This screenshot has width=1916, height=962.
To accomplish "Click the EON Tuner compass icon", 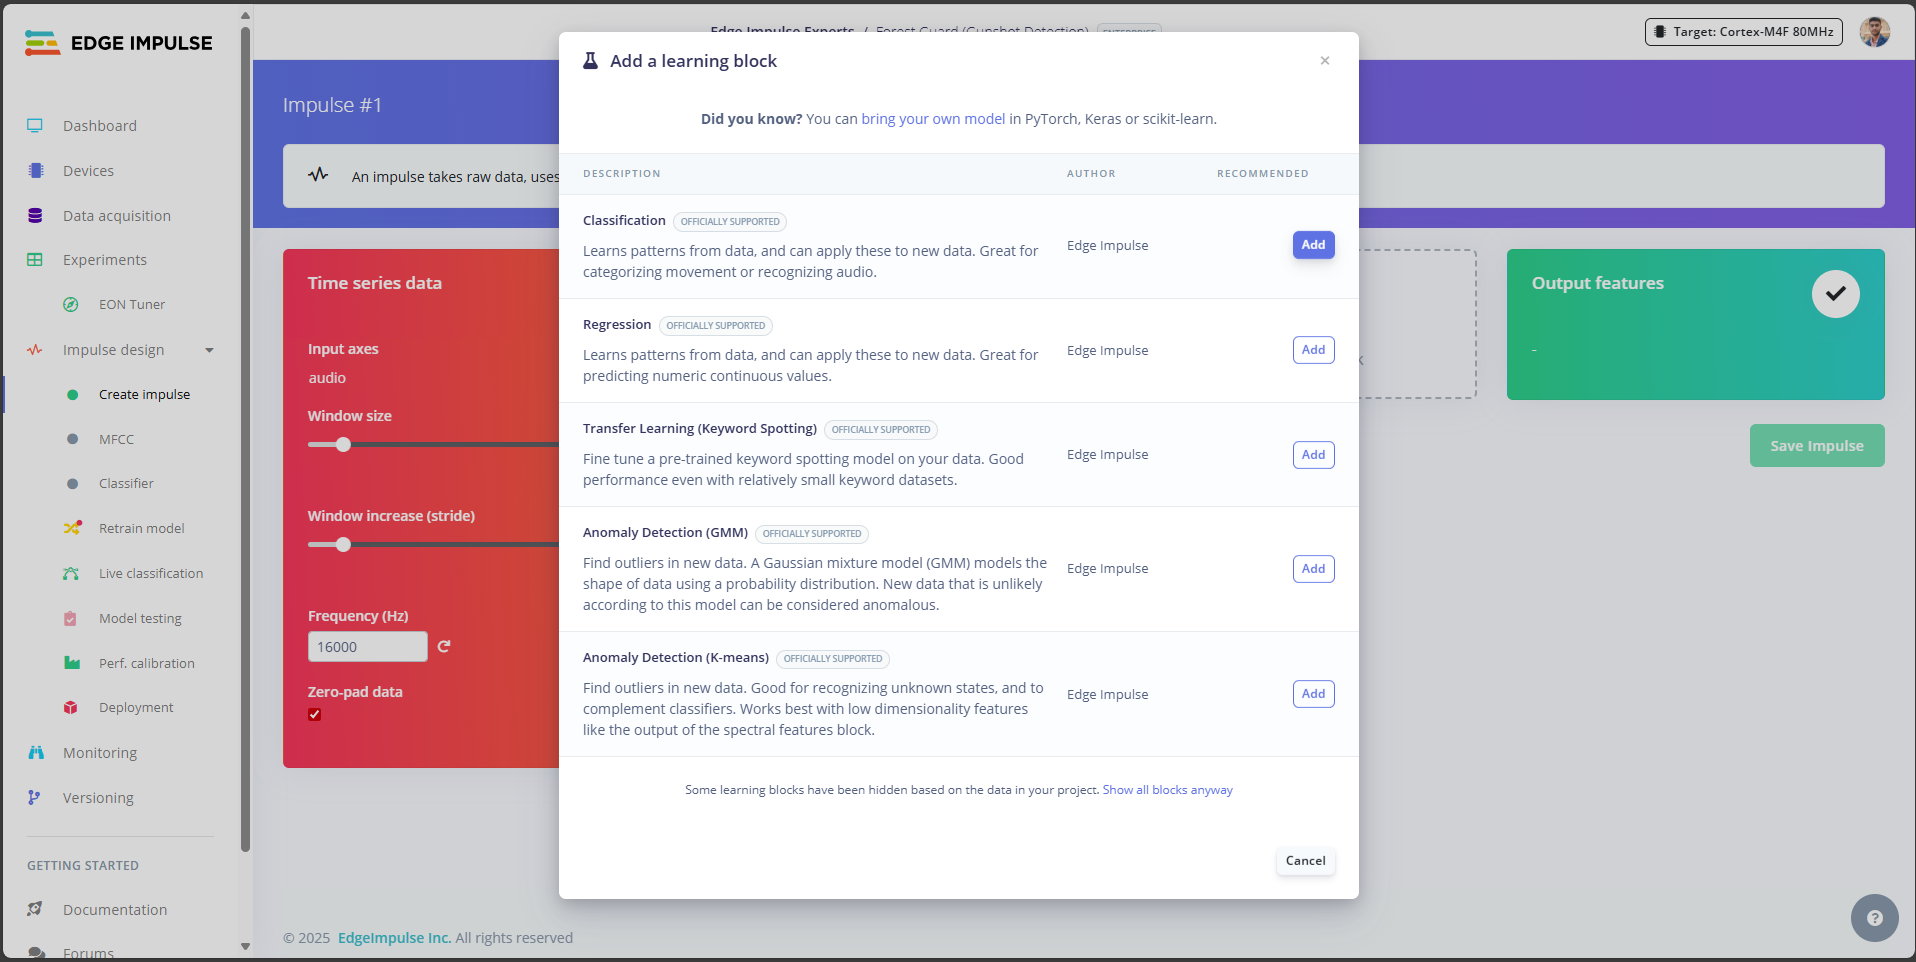I will [71, 305].
